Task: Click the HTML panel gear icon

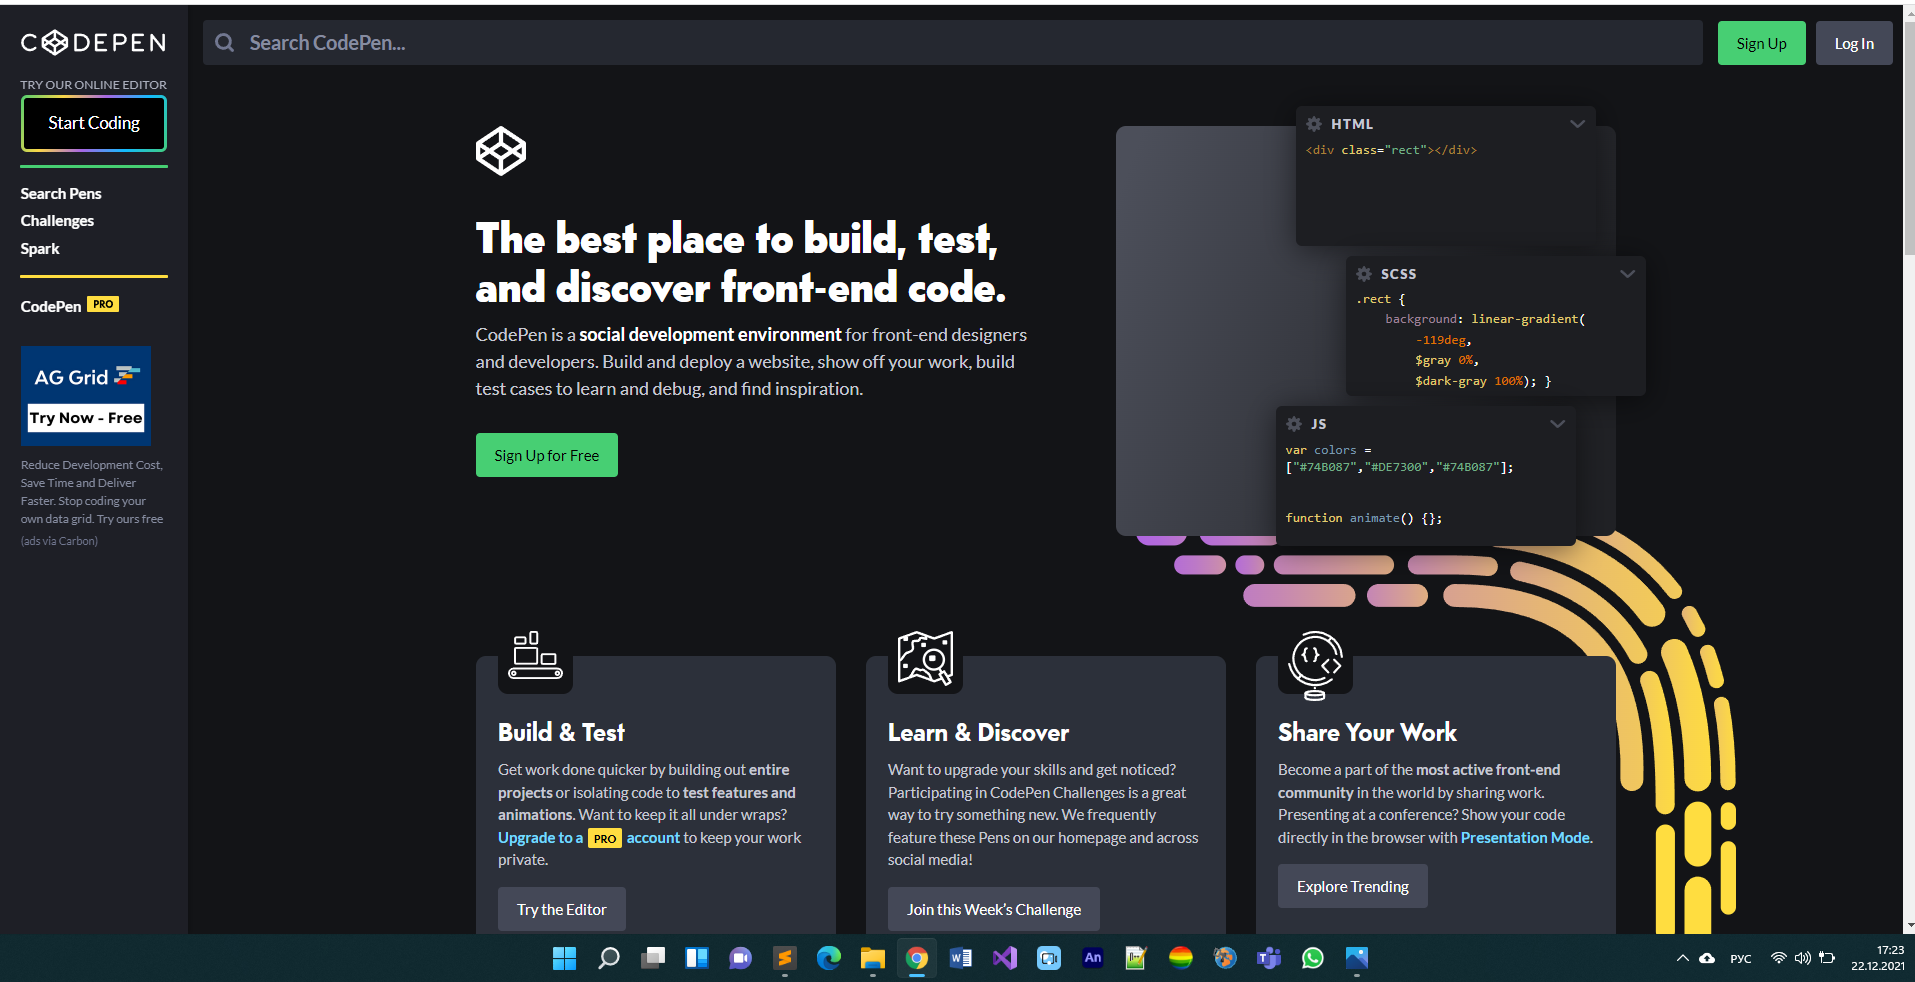Action: click(x=1314, y=124)
